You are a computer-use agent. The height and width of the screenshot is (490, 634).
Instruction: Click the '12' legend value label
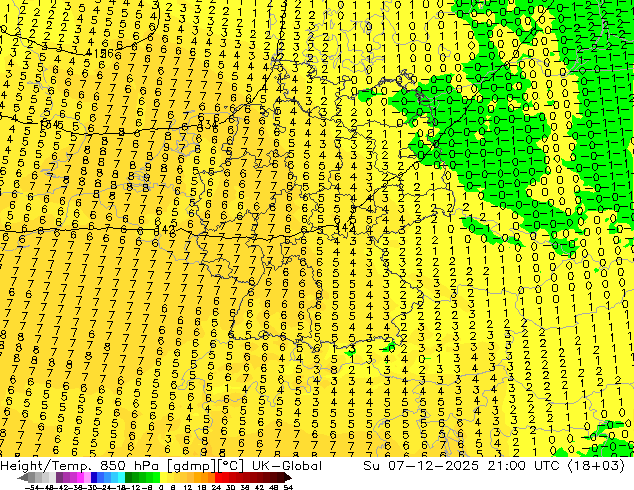pos(188,487)
